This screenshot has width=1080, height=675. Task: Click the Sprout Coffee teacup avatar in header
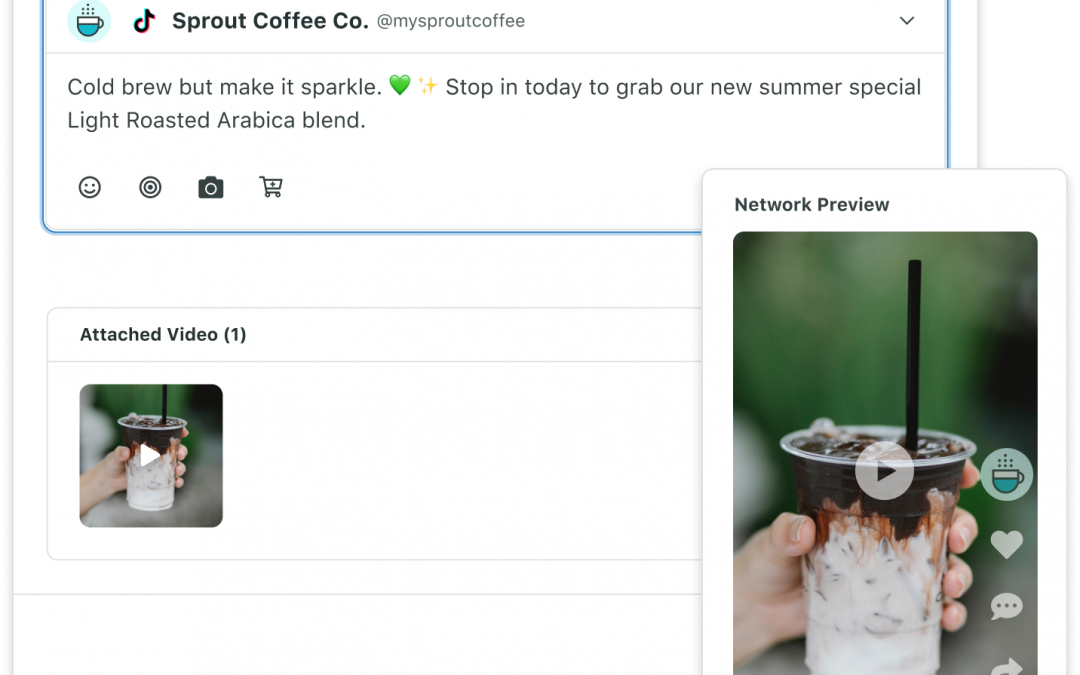pos(89,21)
